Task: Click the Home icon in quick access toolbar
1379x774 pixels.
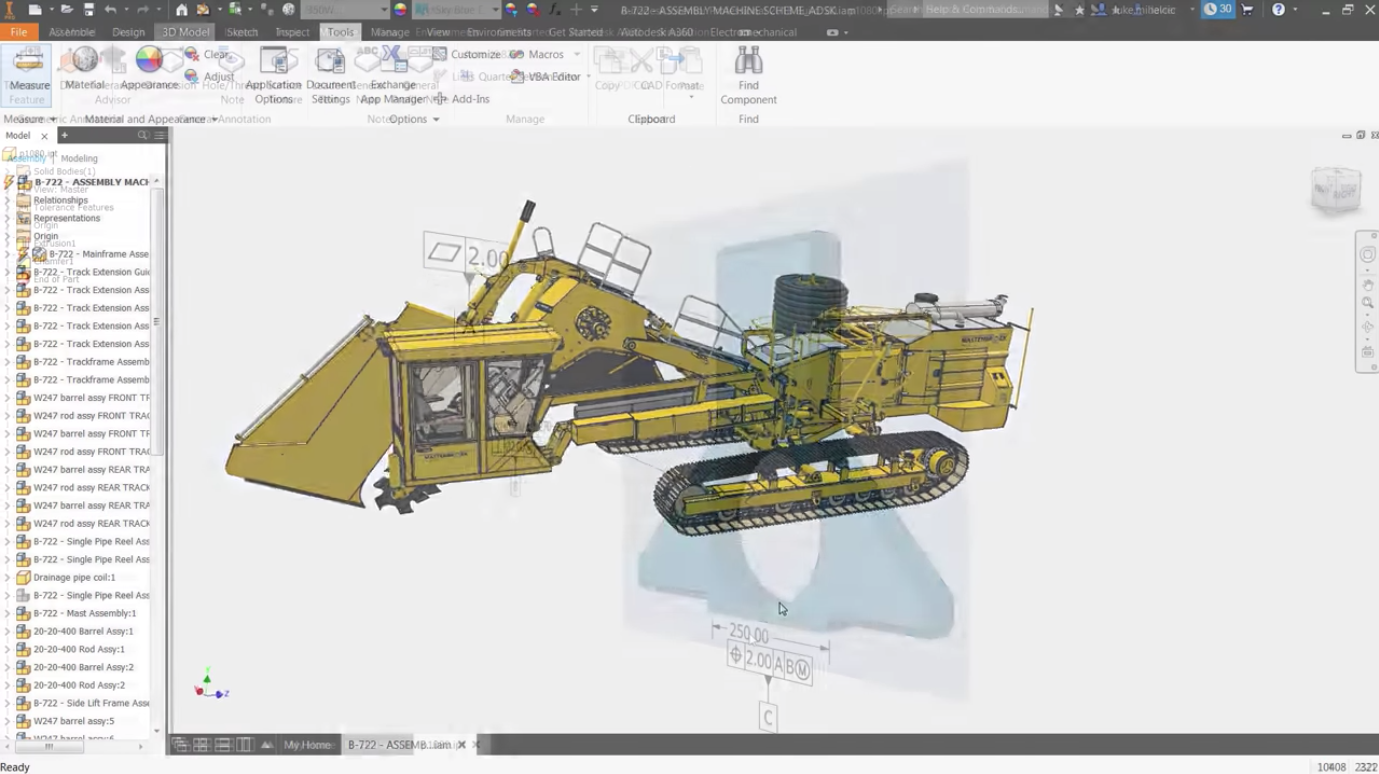Action: (181, 10)
